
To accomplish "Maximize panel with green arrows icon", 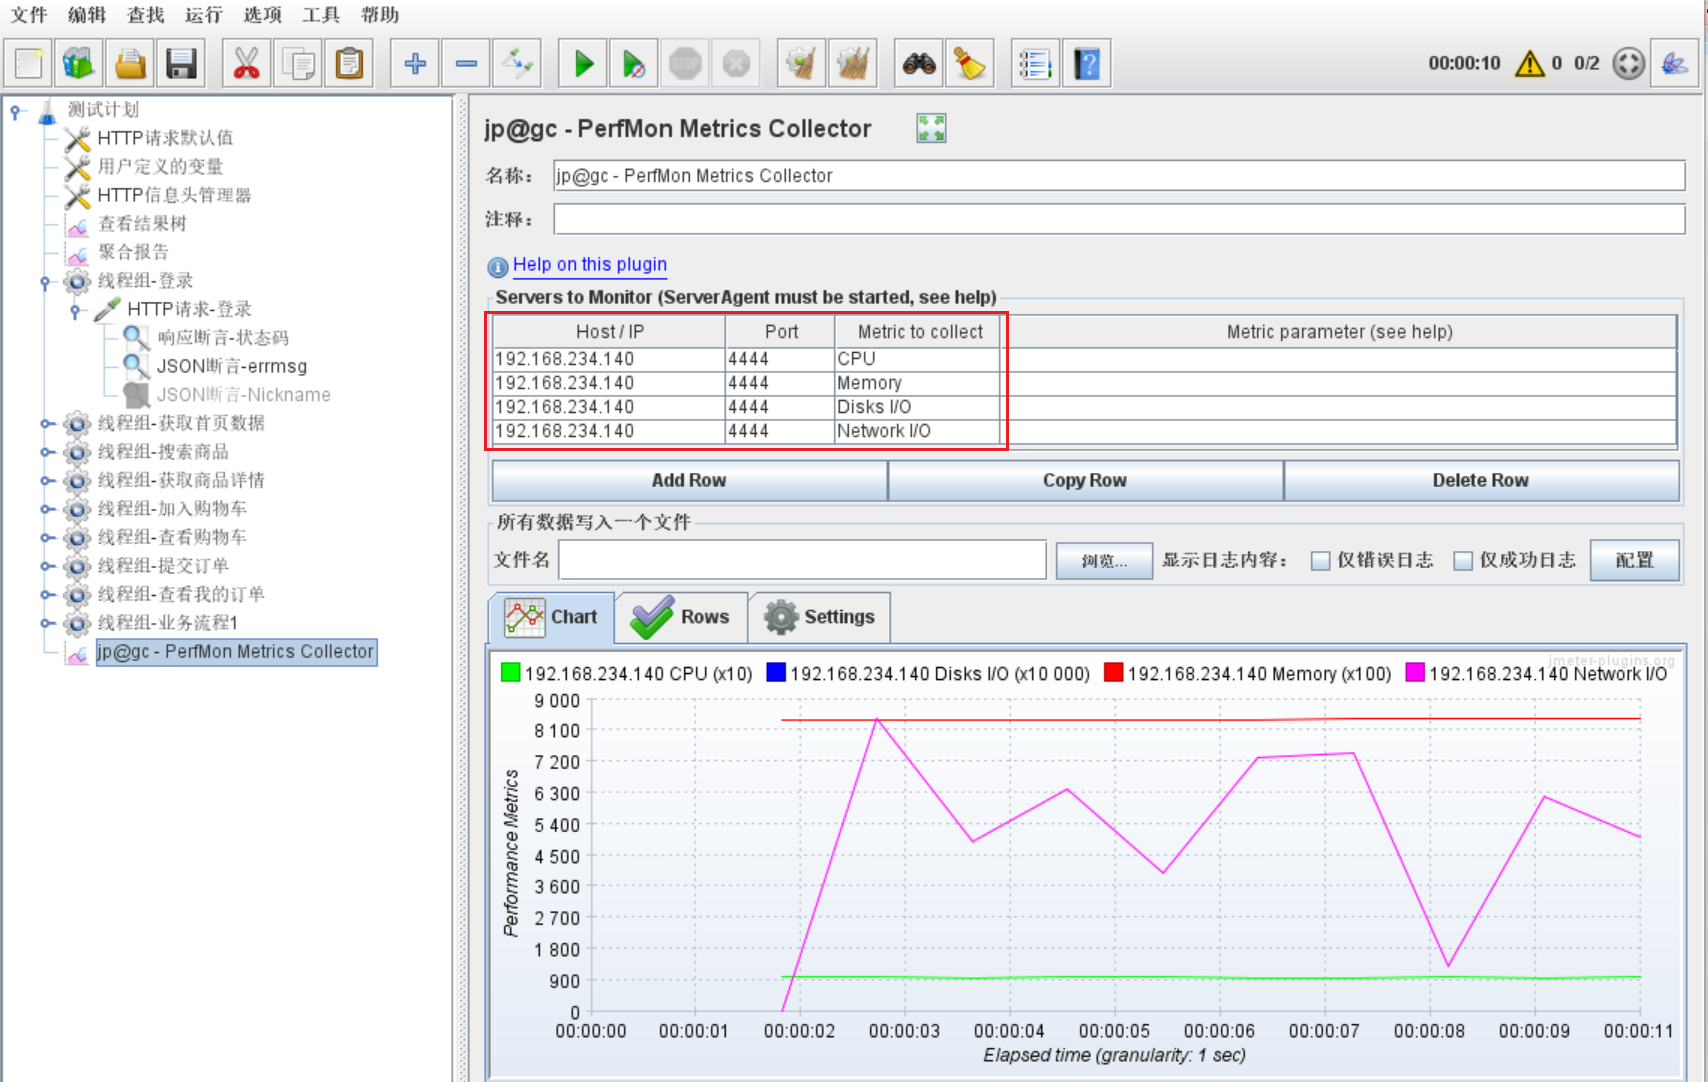I will point(931,128).
